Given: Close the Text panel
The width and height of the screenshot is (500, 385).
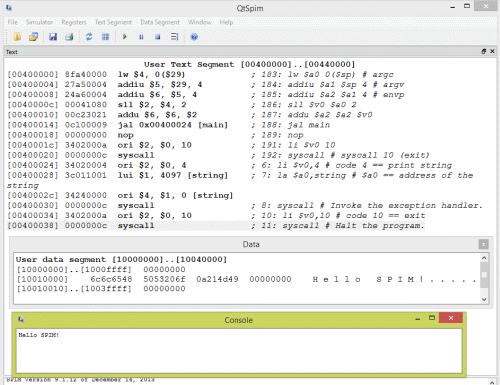Looking at the screenshot, I should click(492, 51).
